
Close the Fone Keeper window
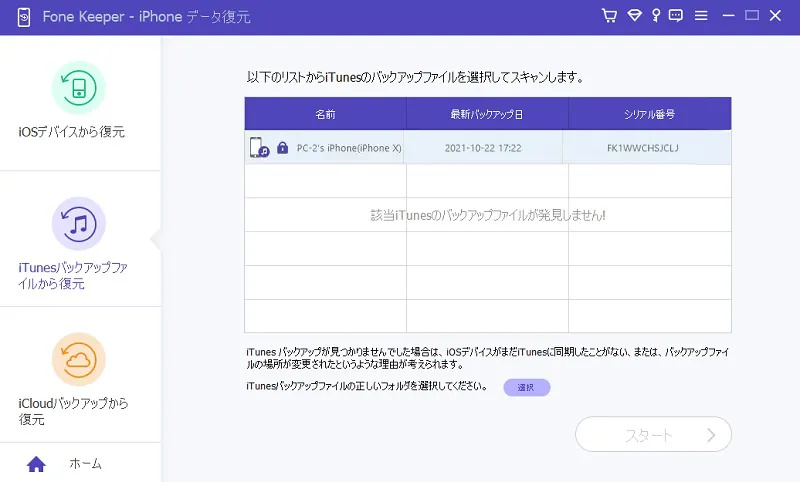pos(776,16)
